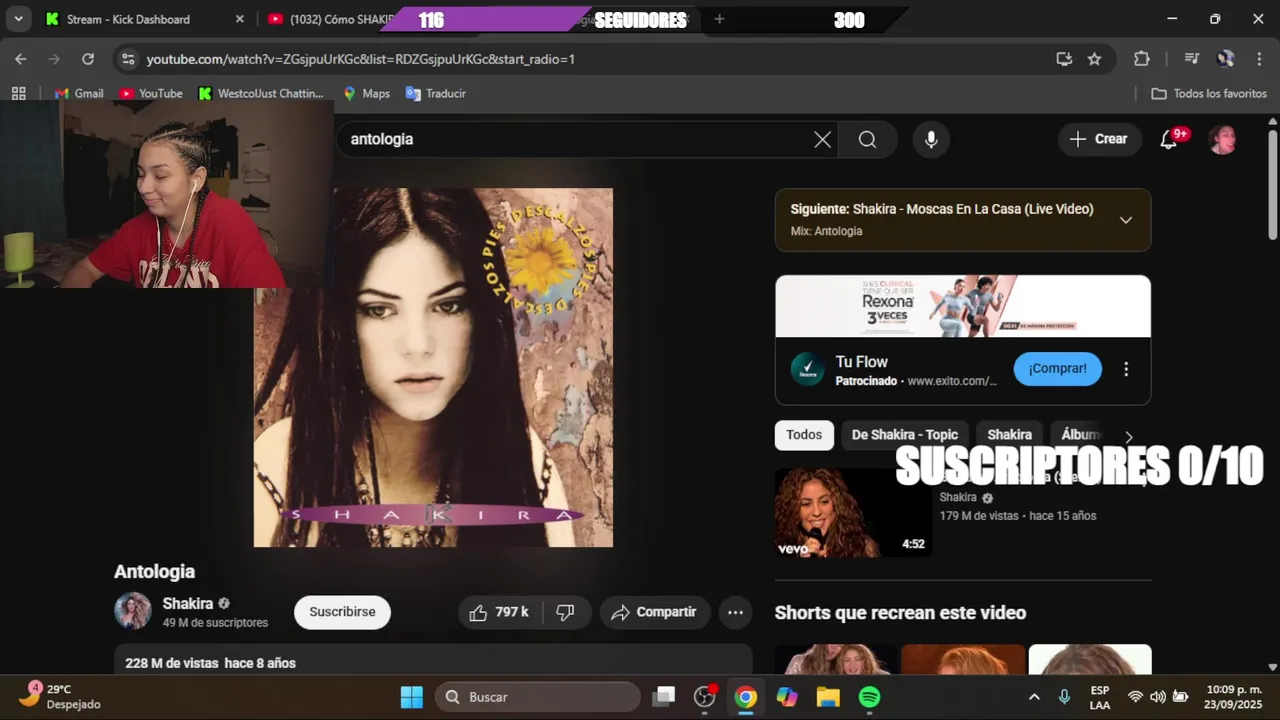Open the Shakira vevo video thumbnail 4:52

pyautogui.click(x=853, y=513)
